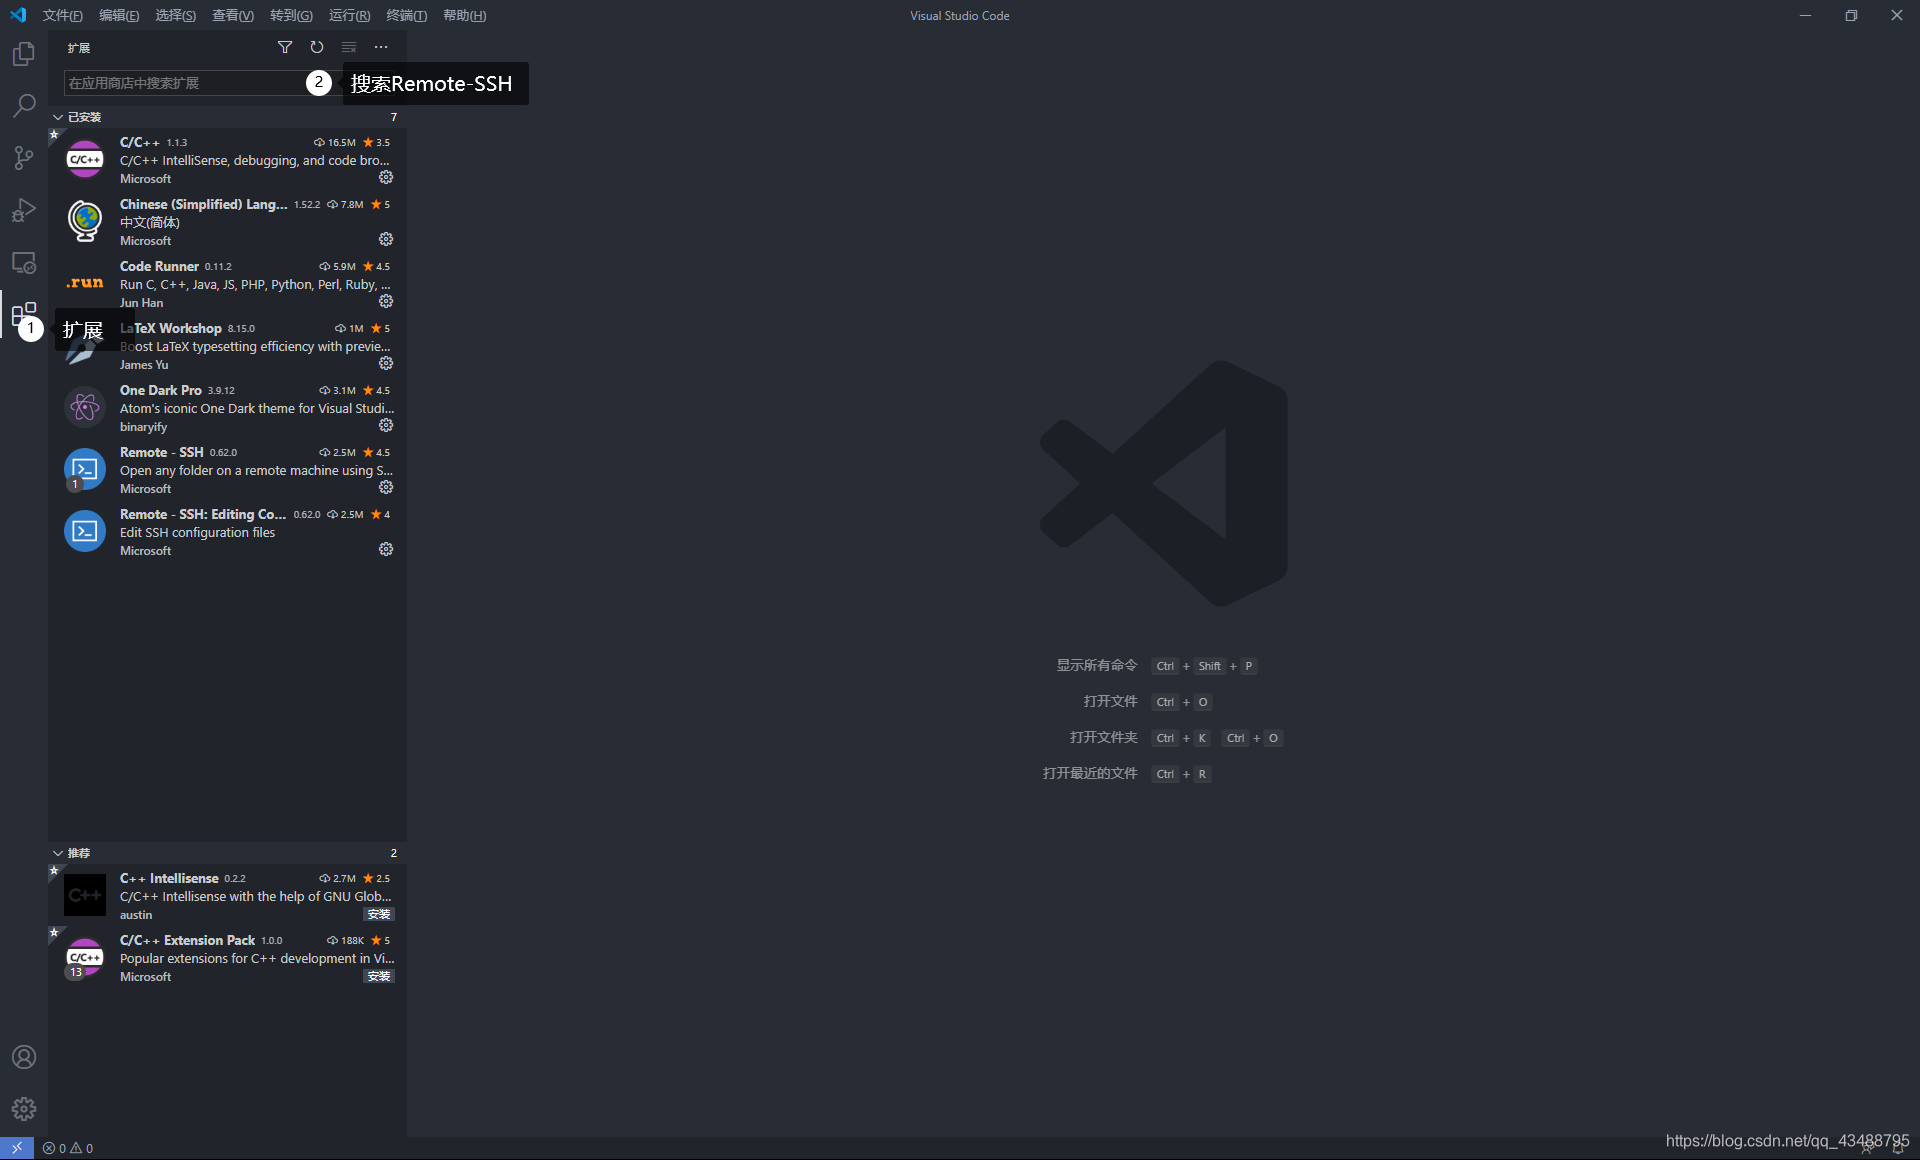Install C/C++ Extension Pack
Viewport: 1920px width, 1160px height.
click(x=379, y=976)
